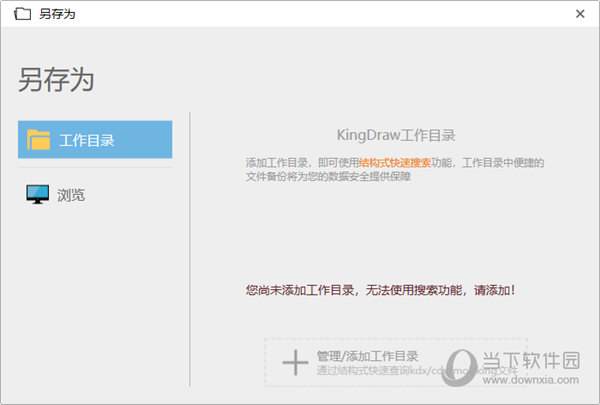This screenshot has height=405, width=600.
Task: Select the 工作目录 tab in the sidebar
Action: [x=95, y=139]
